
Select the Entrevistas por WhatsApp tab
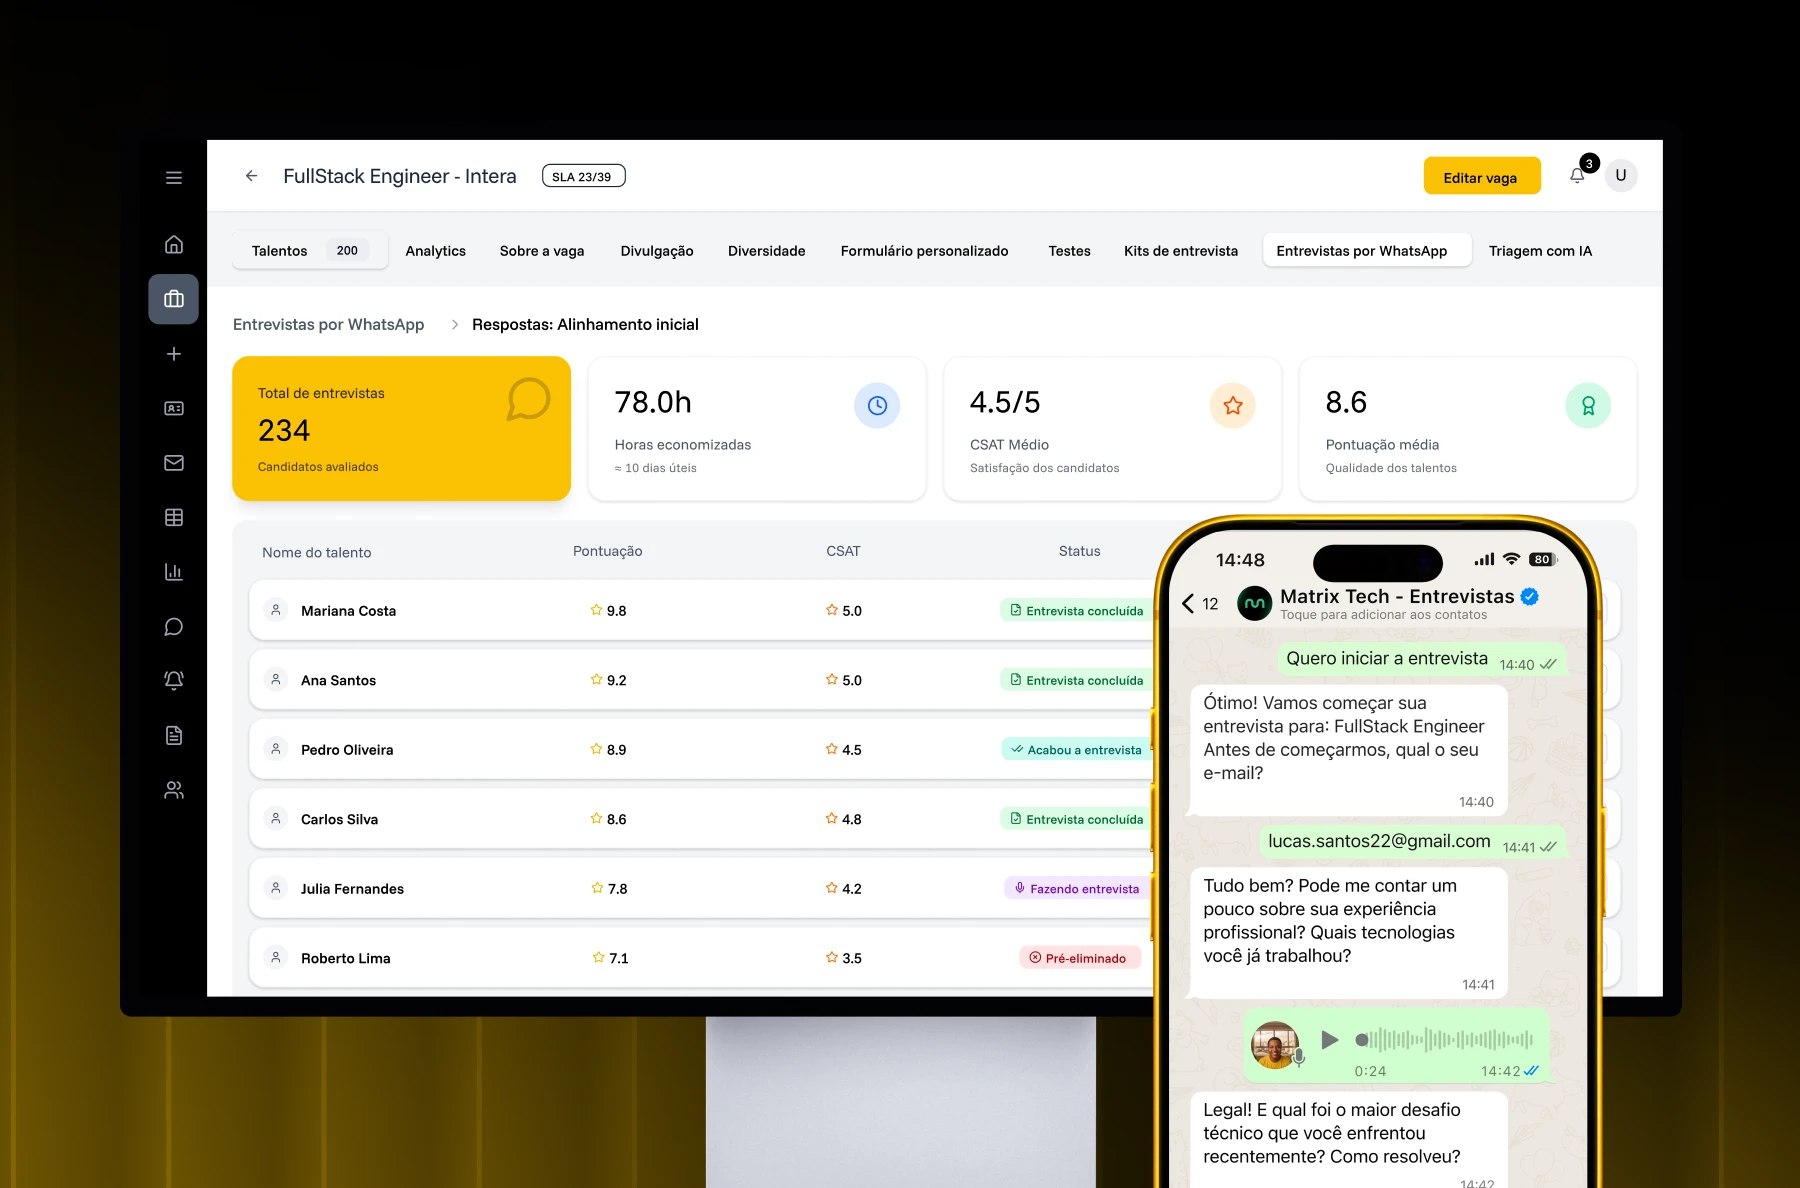click(1367, 251)
